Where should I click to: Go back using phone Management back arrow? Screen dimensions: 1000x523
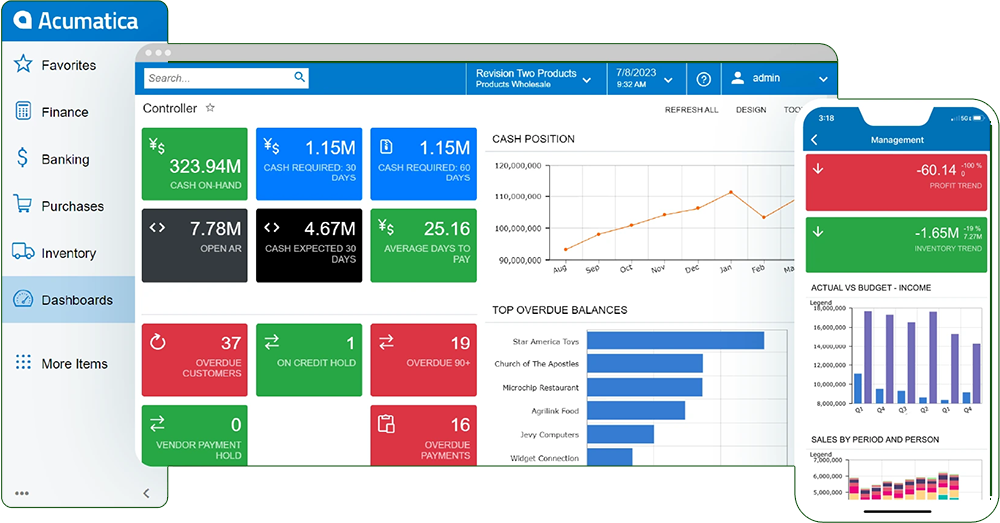(x=814, y=140)
